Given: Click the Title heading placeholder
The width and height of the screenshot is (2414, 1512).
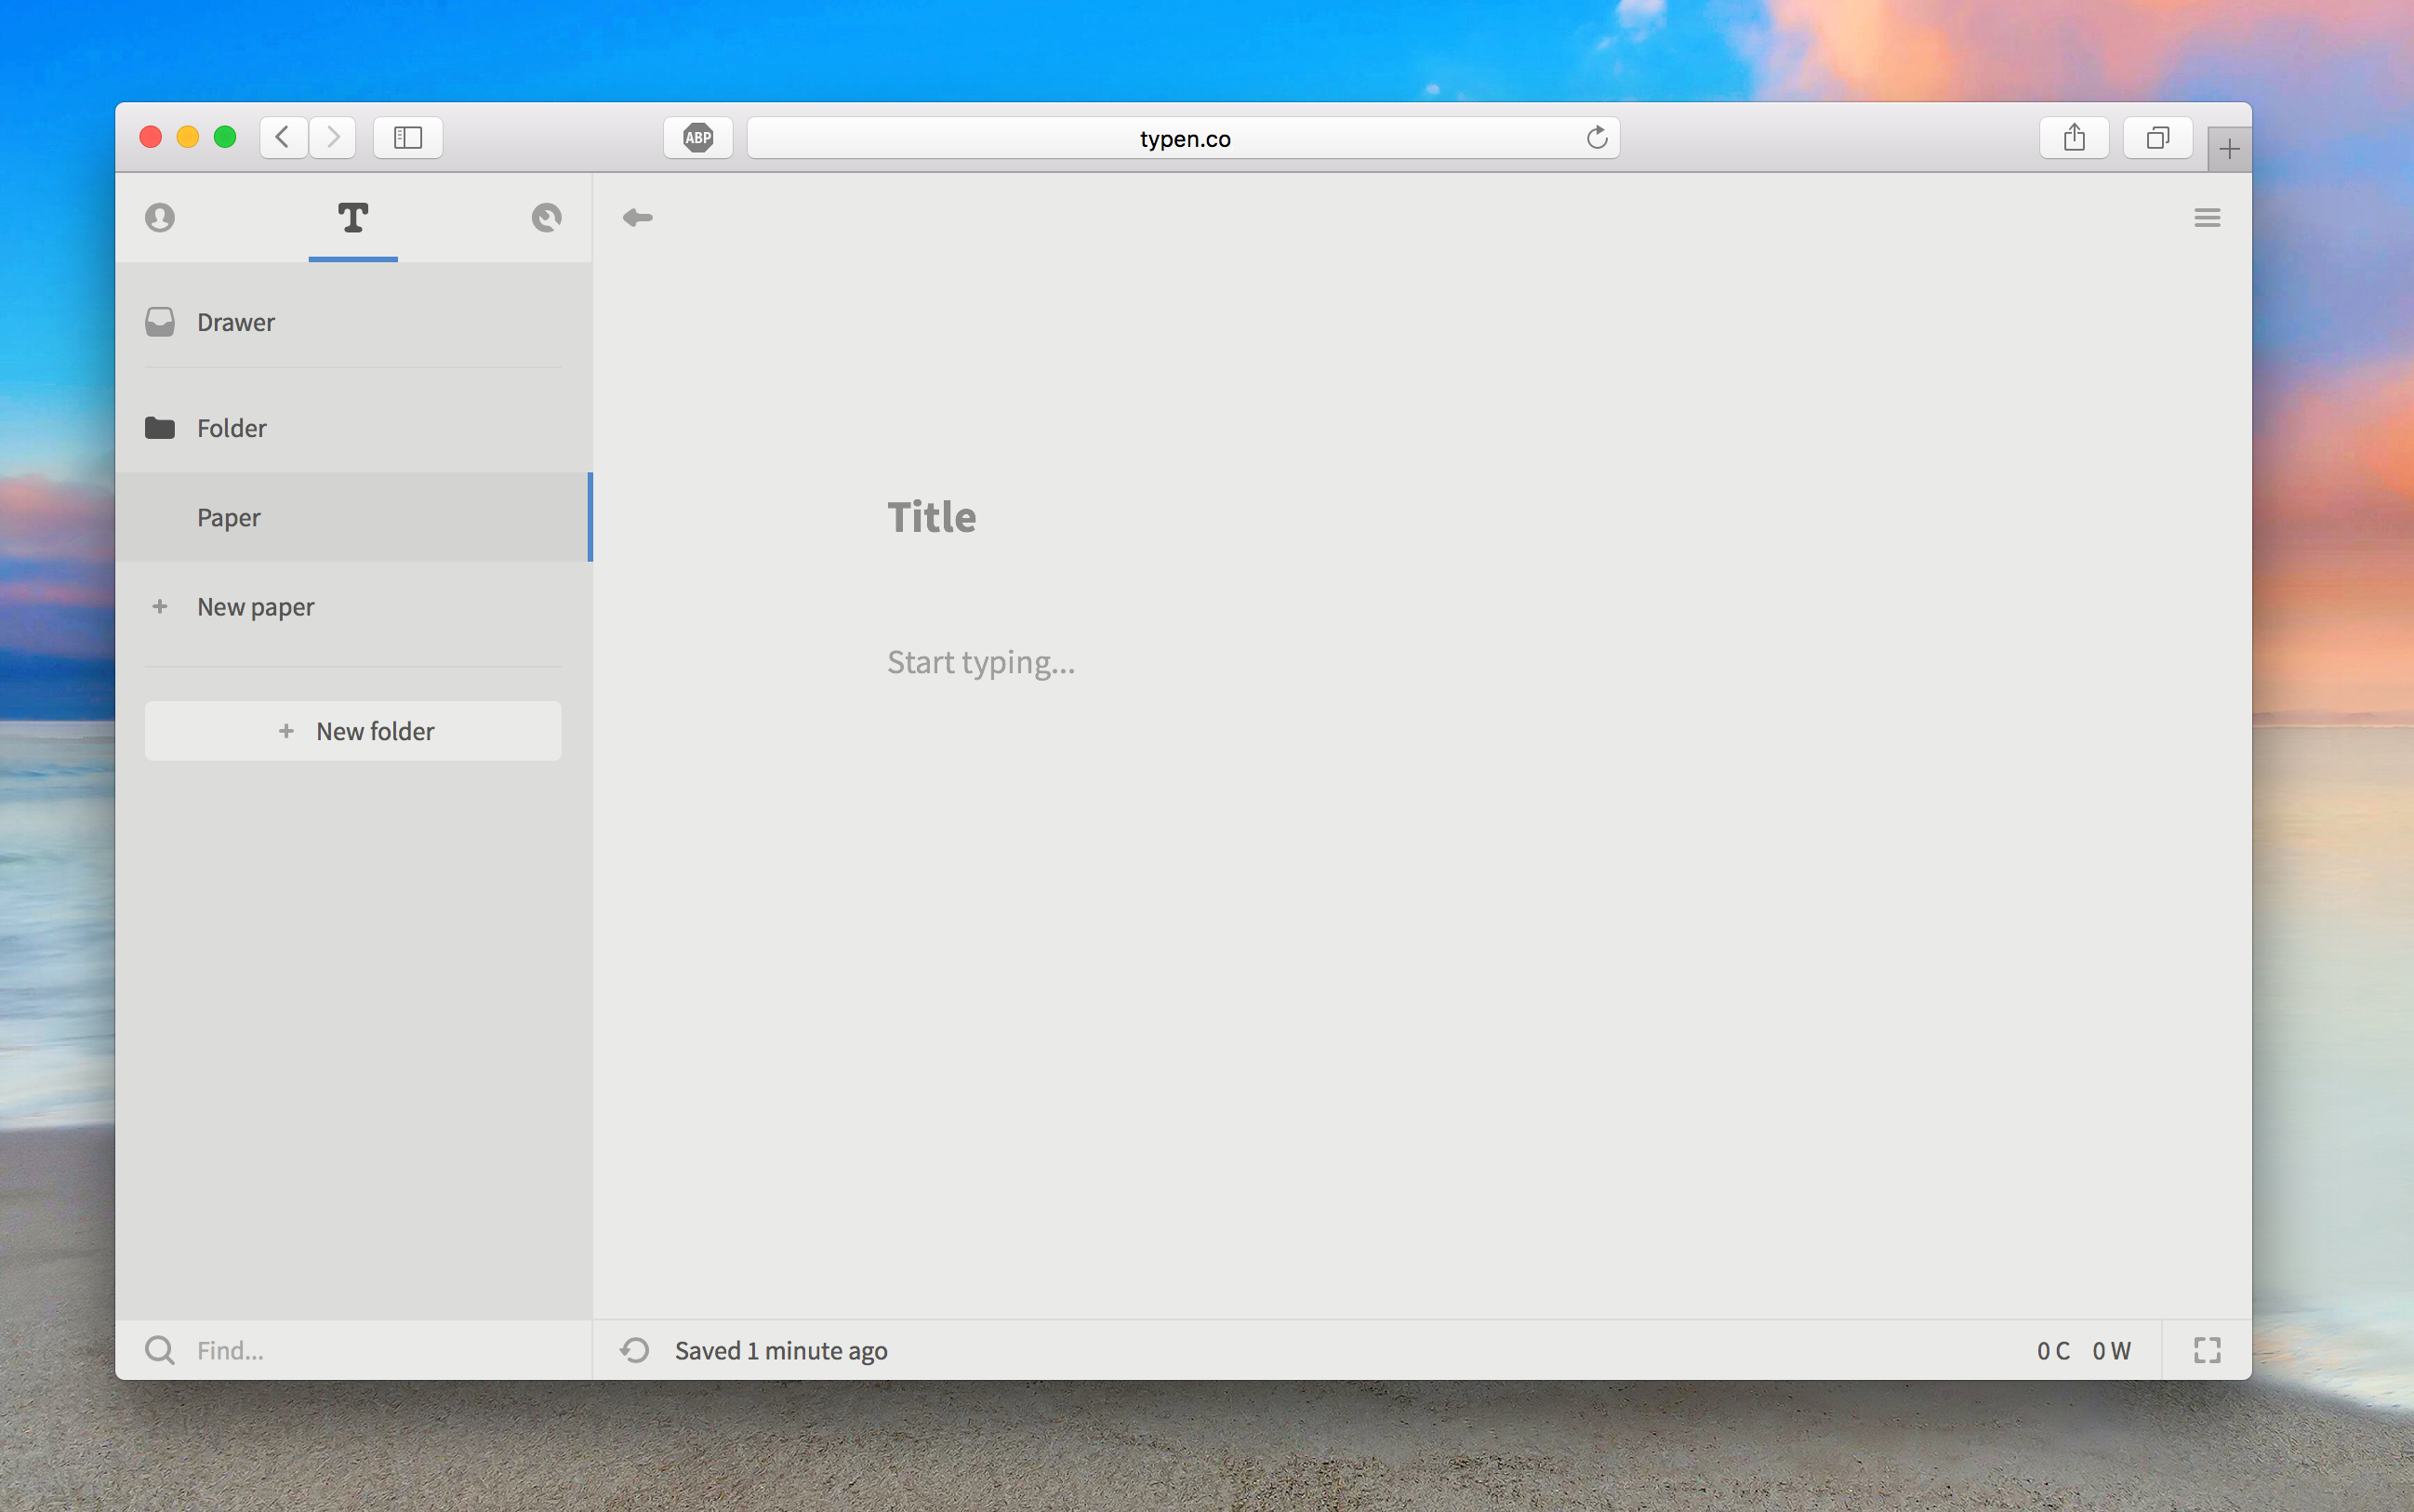Looking at the screenshot, I should pyautogui.click(x=932, y=517).
